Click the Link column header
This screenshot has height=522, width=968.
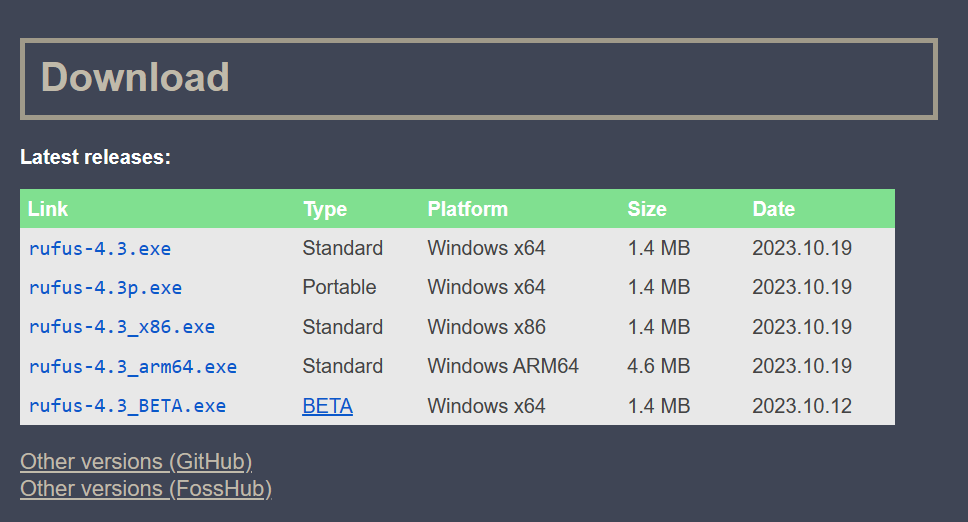[48, 209]
